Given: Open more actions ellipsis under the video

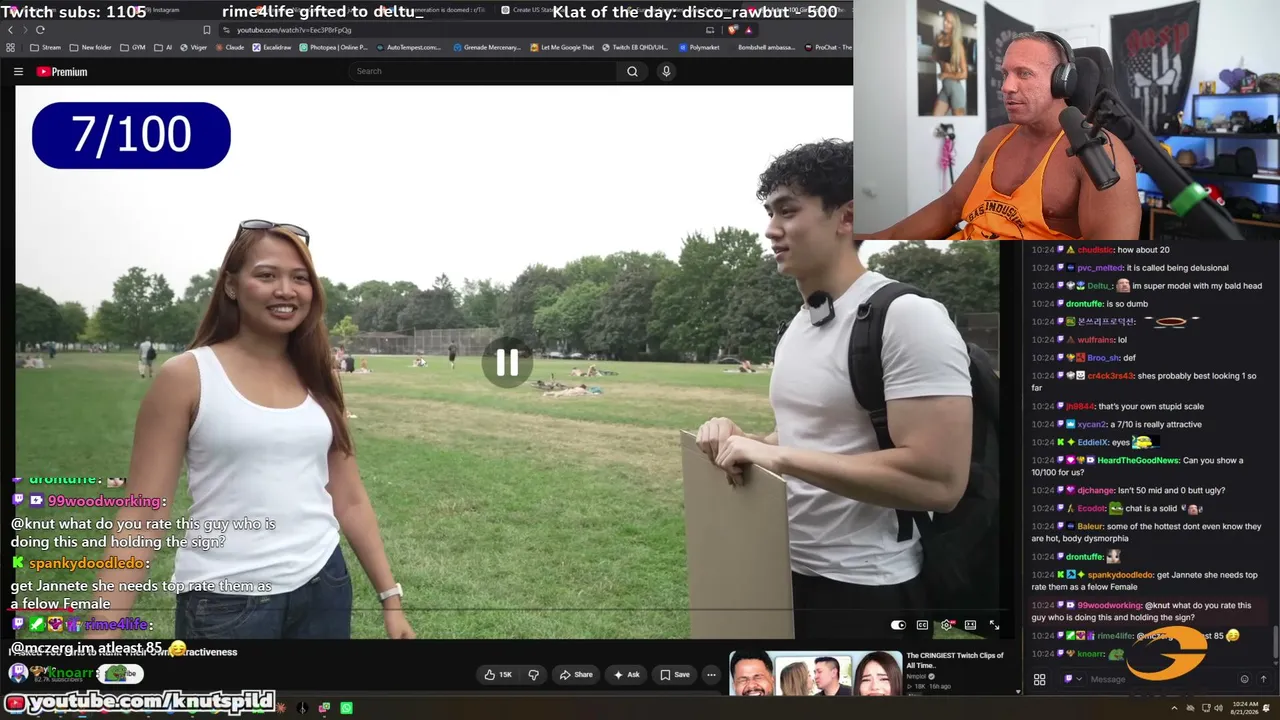Looking at the screenshot, I should pos(711,675).
